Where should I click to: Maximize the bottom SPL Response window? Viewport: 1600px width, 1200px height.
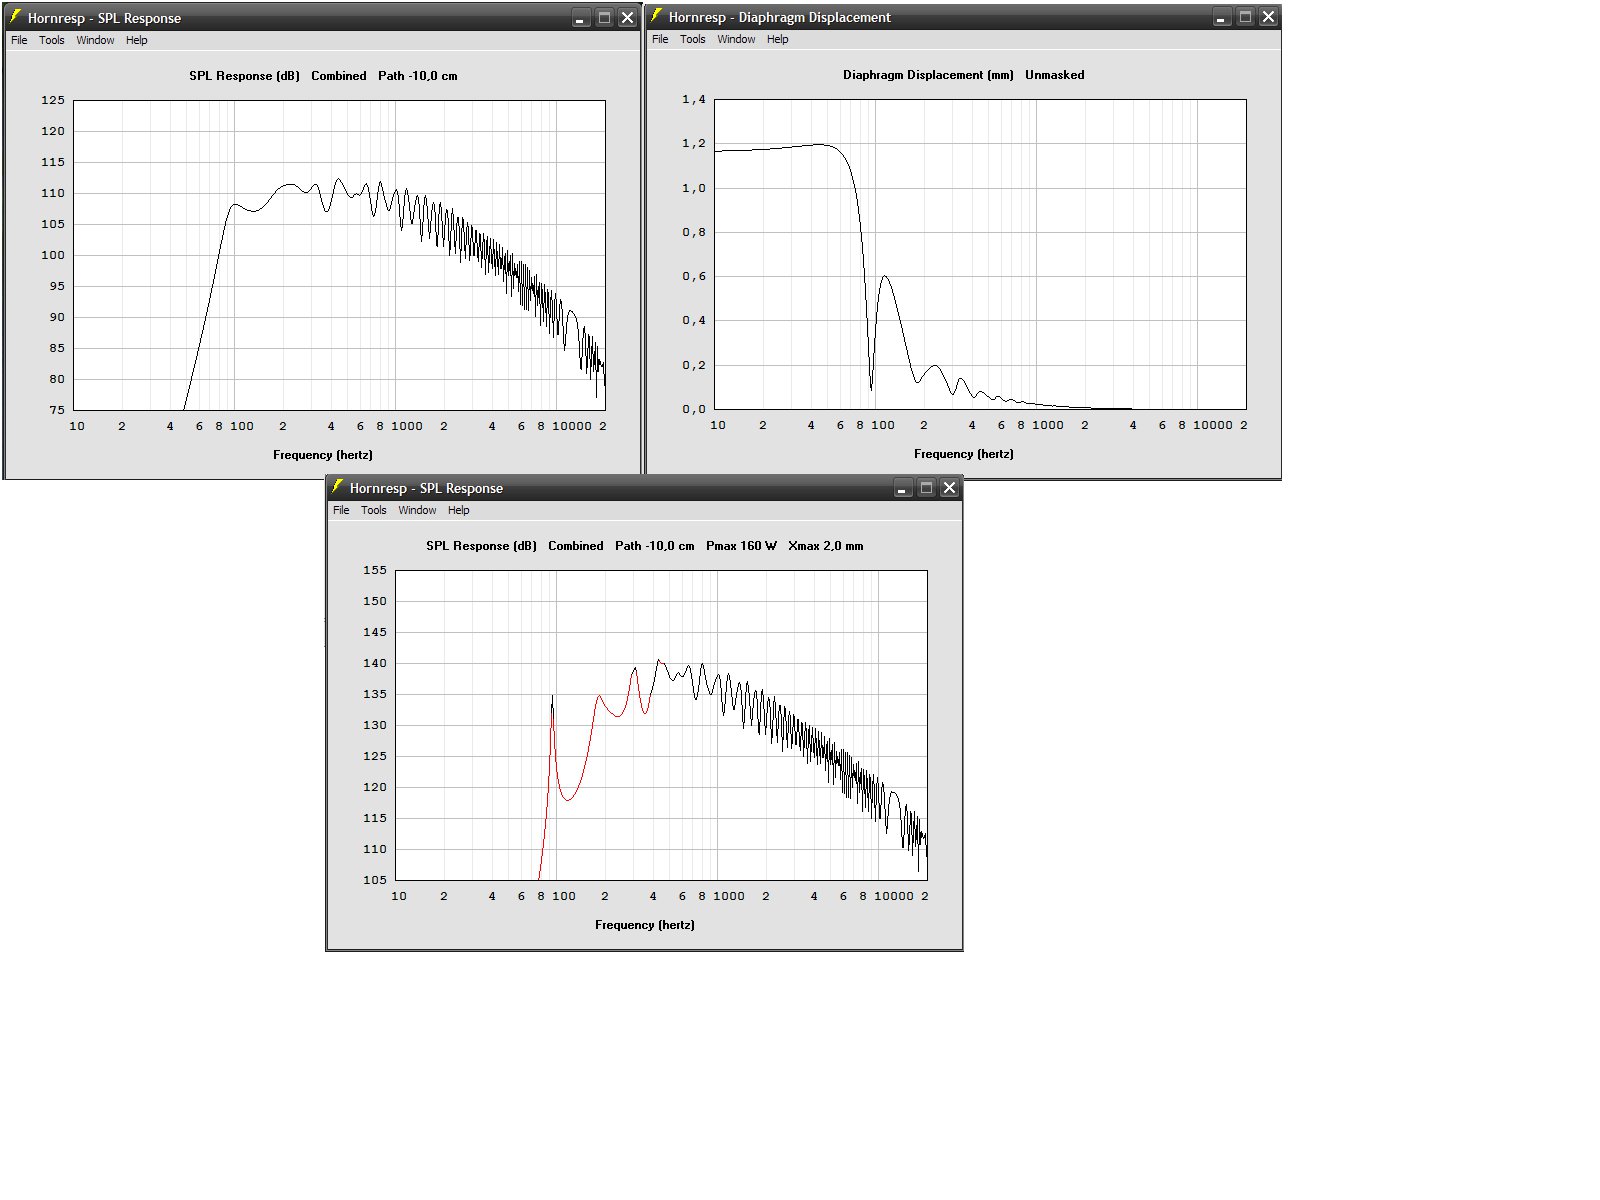(x=926, y=488)
